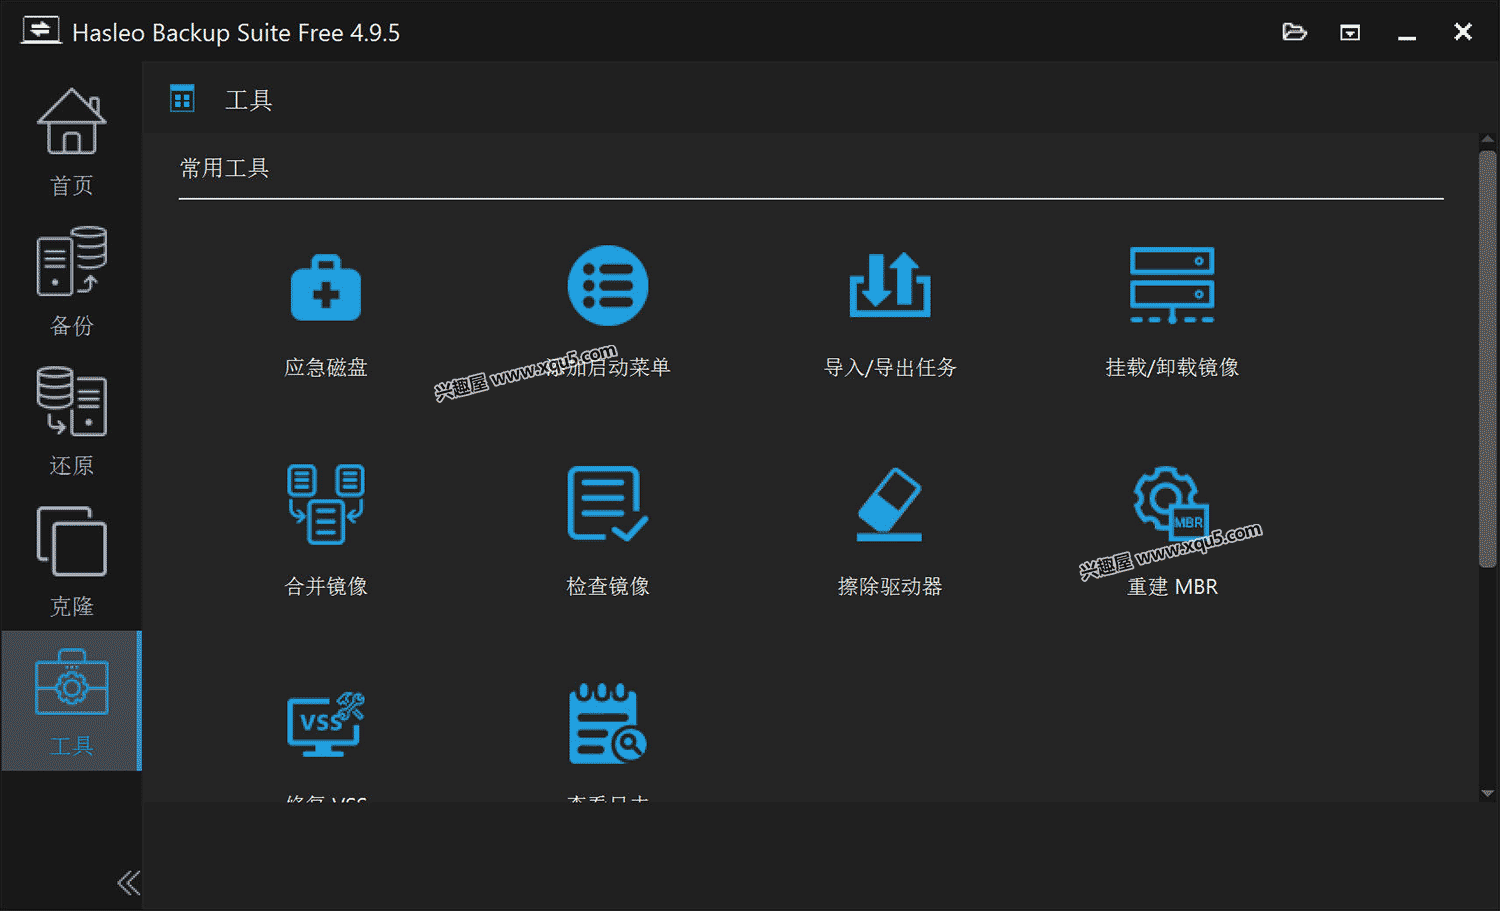Open the 还原 restore section

(71, 421)
